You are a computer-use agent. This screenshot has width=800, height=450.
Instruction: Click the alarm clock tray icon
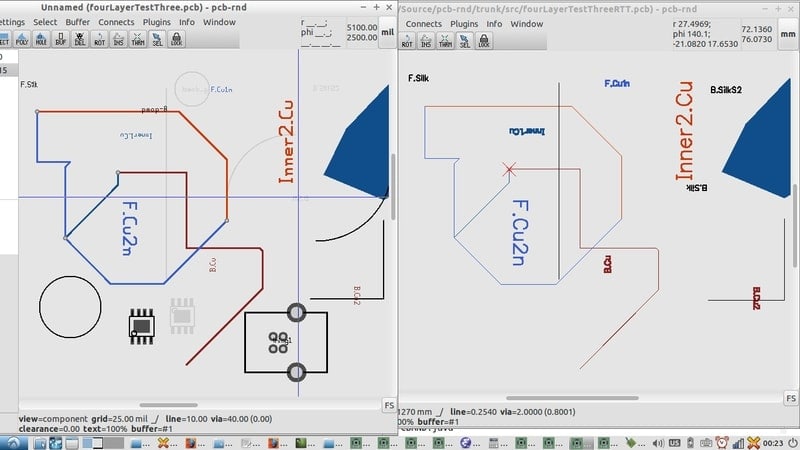click(x=722, y=443)
